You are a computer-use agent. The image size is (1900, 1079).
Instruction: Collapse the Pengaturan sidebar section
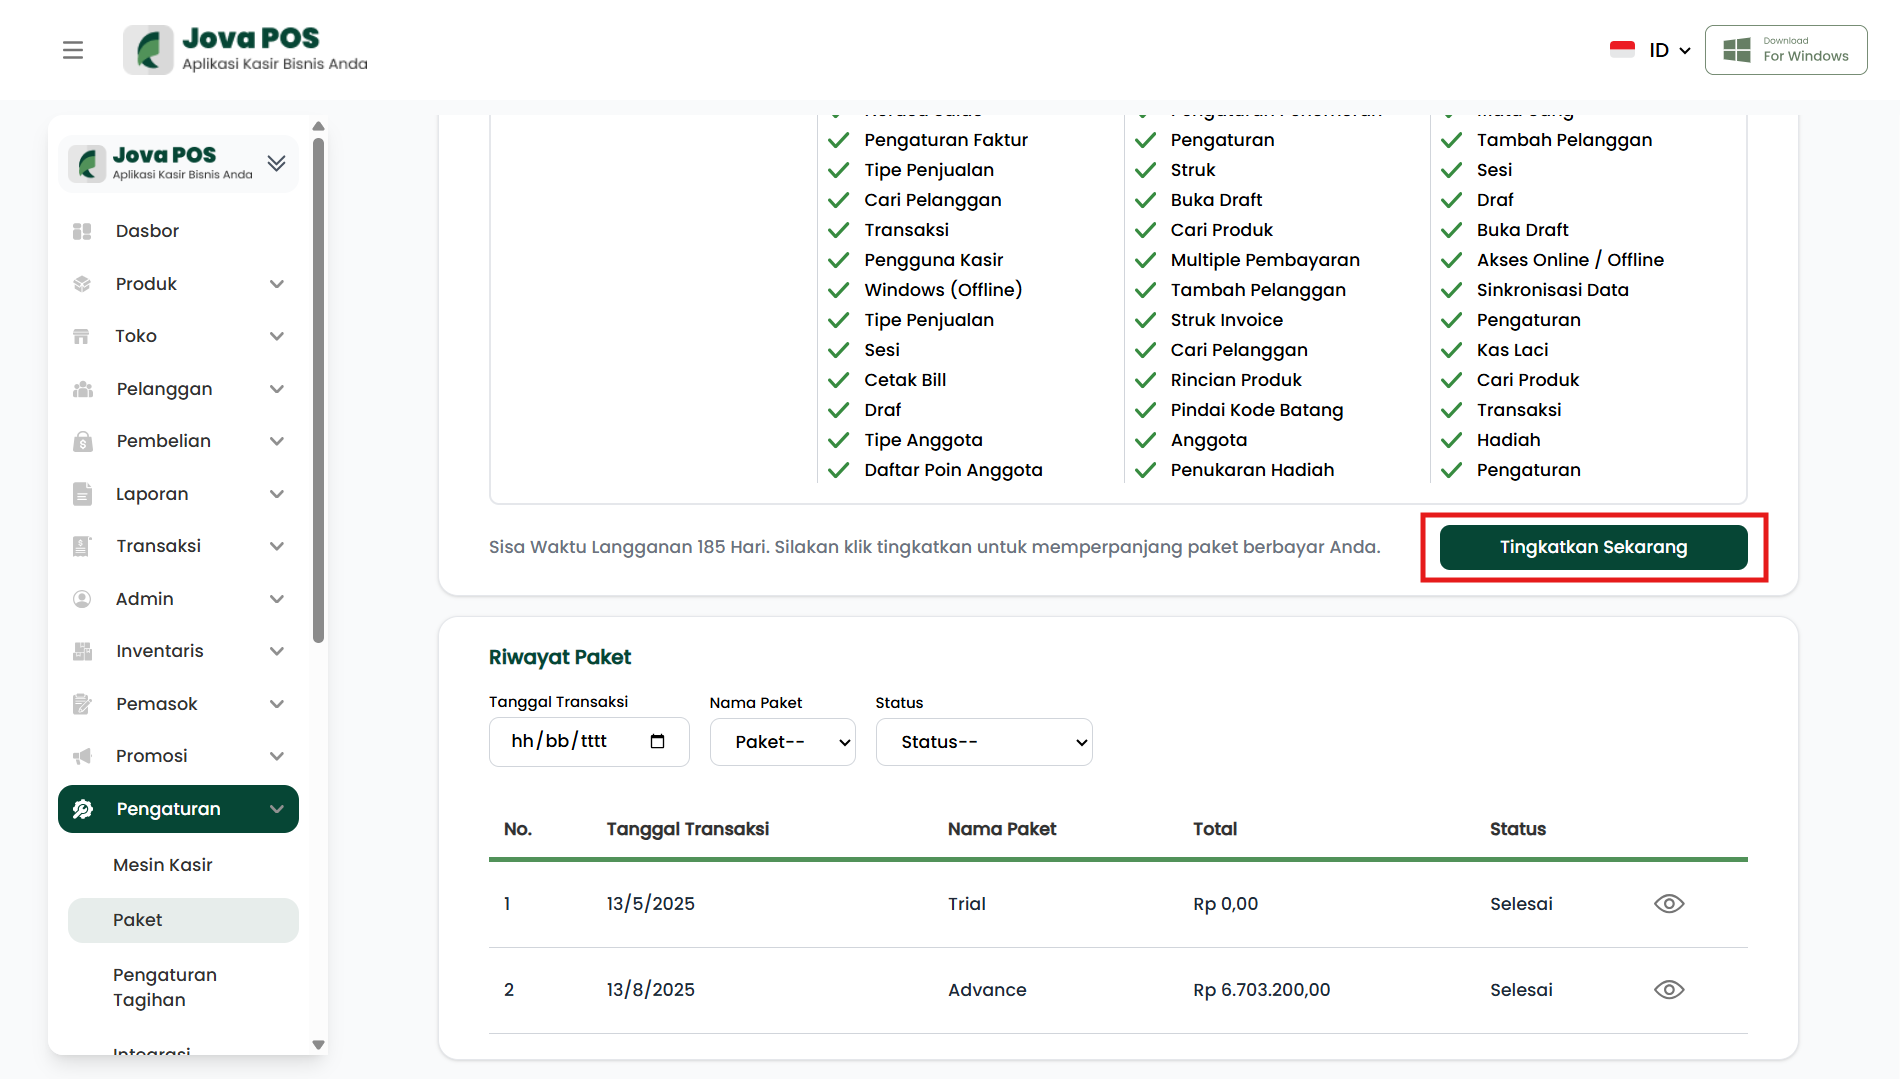pyautogui.click(x=277, y=809)
